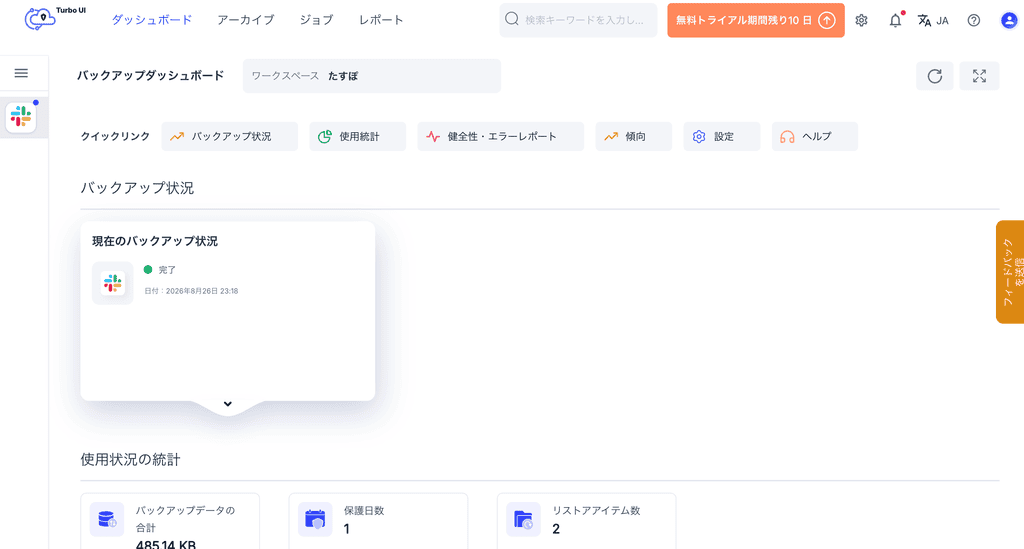Open the ダッシュボード tab
This screenshot has height=549, width=1024.
pos(152,20)
